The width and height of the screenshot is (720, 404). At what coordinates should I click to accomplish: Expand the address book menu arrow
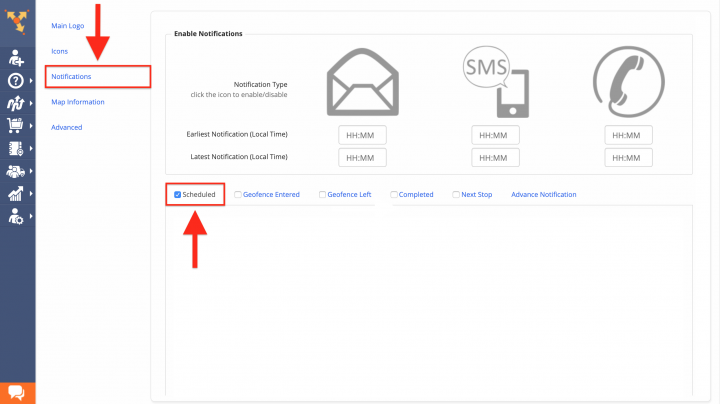tap(31, 148)
